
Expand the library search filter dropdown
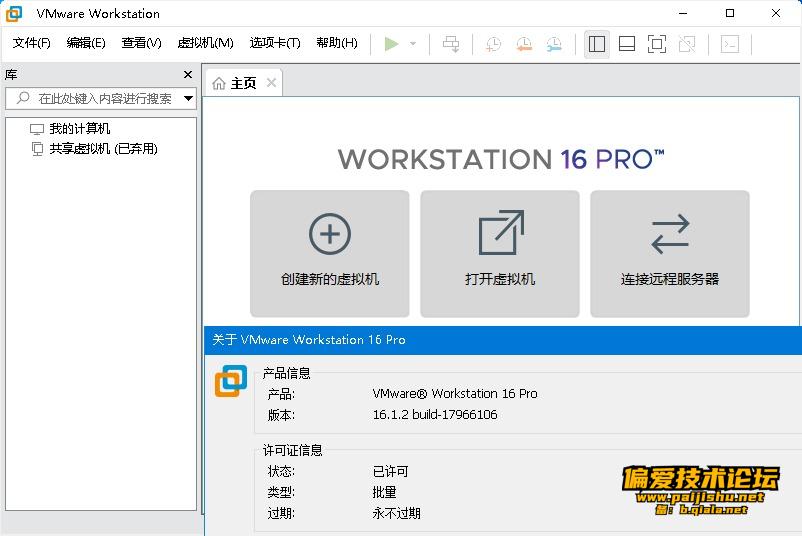(188, 98)
